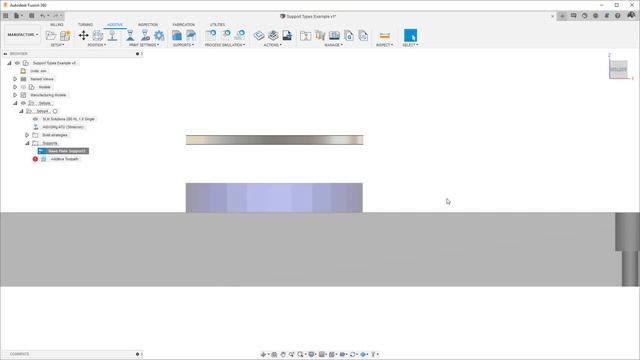The width and height of the screenshot is (640, 360).
Task: Open the Process Simulation dropdown menu
Action: tap(225, 45)
